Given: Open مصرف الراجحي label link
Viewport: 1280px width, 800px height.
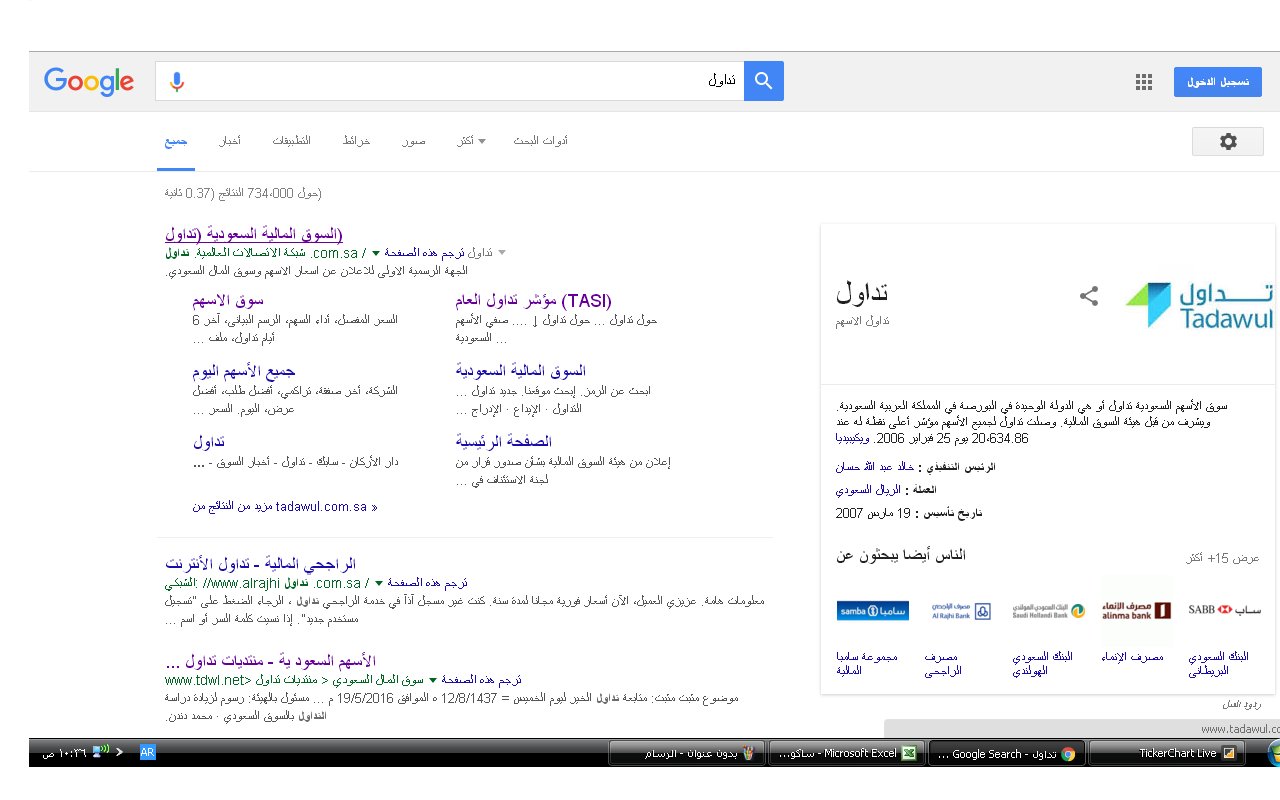Looking at the screenshot, I should tap(943, 664).
